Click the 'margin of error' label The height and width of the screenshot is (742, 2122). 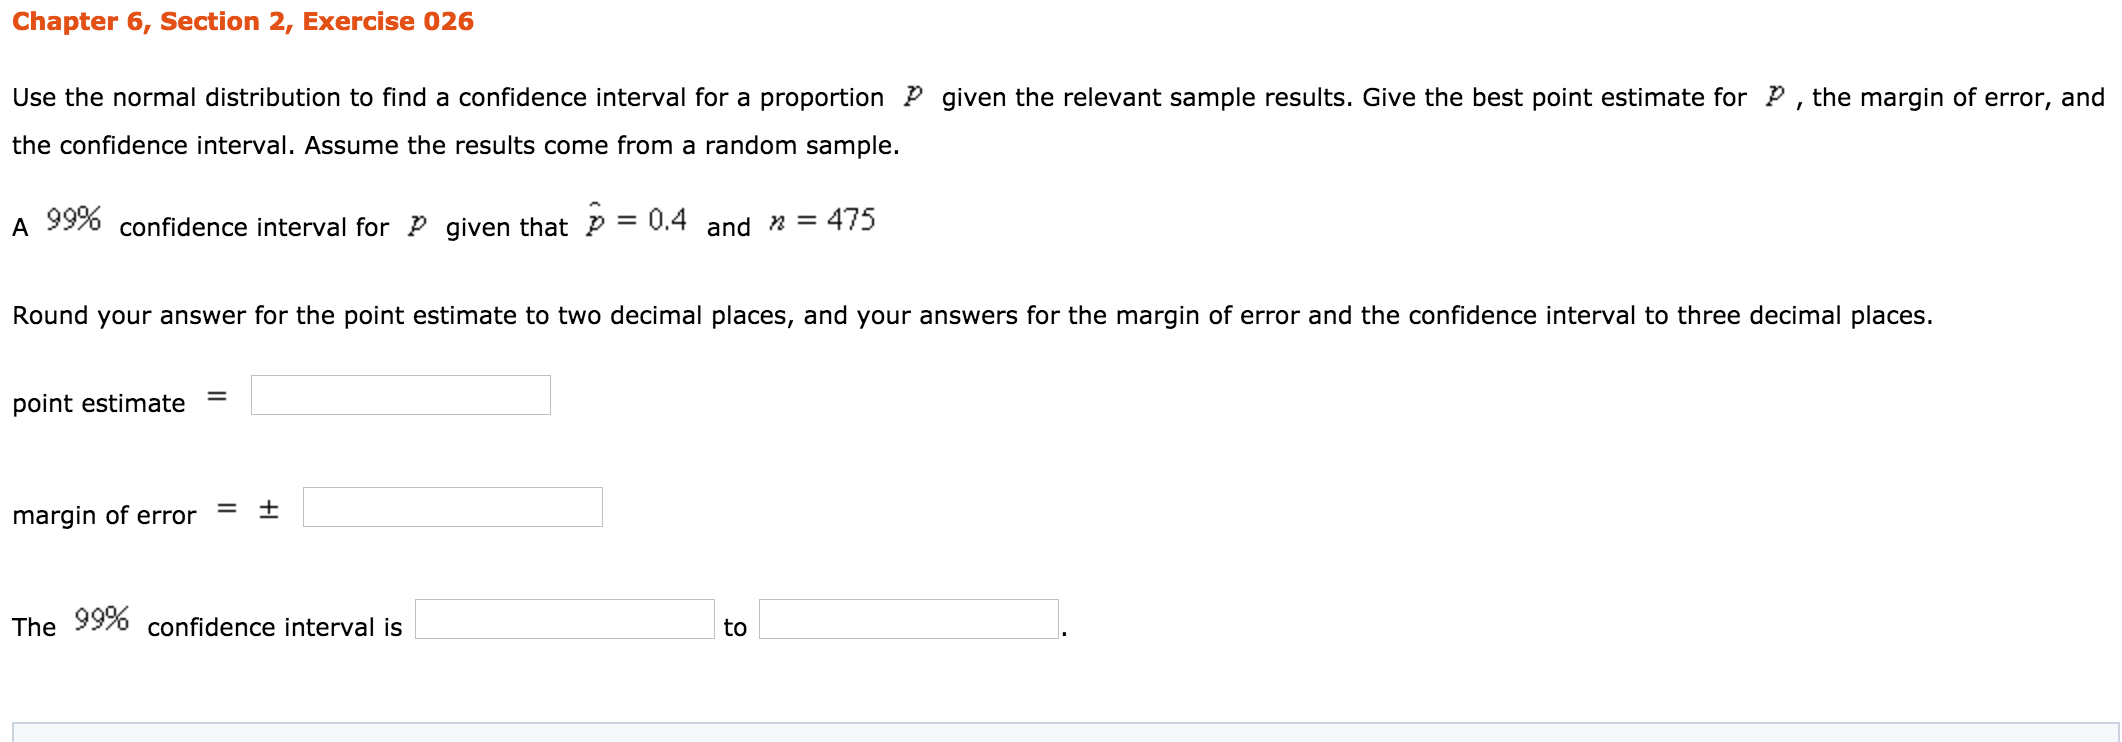tap(104, 515)
